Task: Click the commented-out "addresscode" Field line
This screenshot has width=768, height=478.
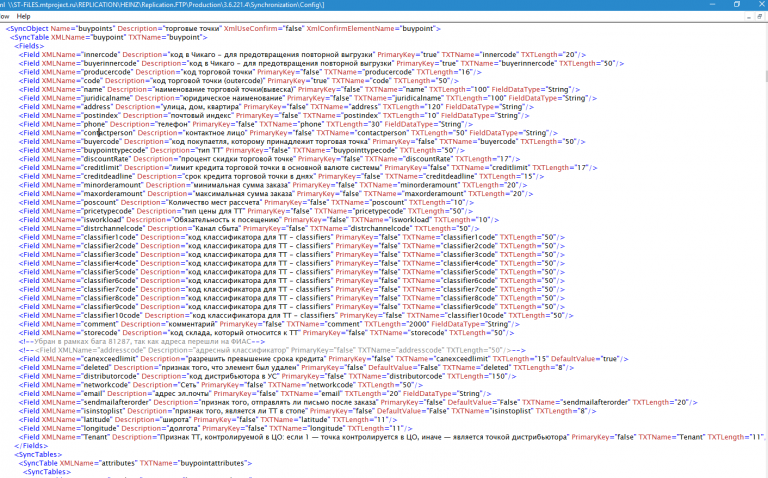Action: (x=272, y=350)
